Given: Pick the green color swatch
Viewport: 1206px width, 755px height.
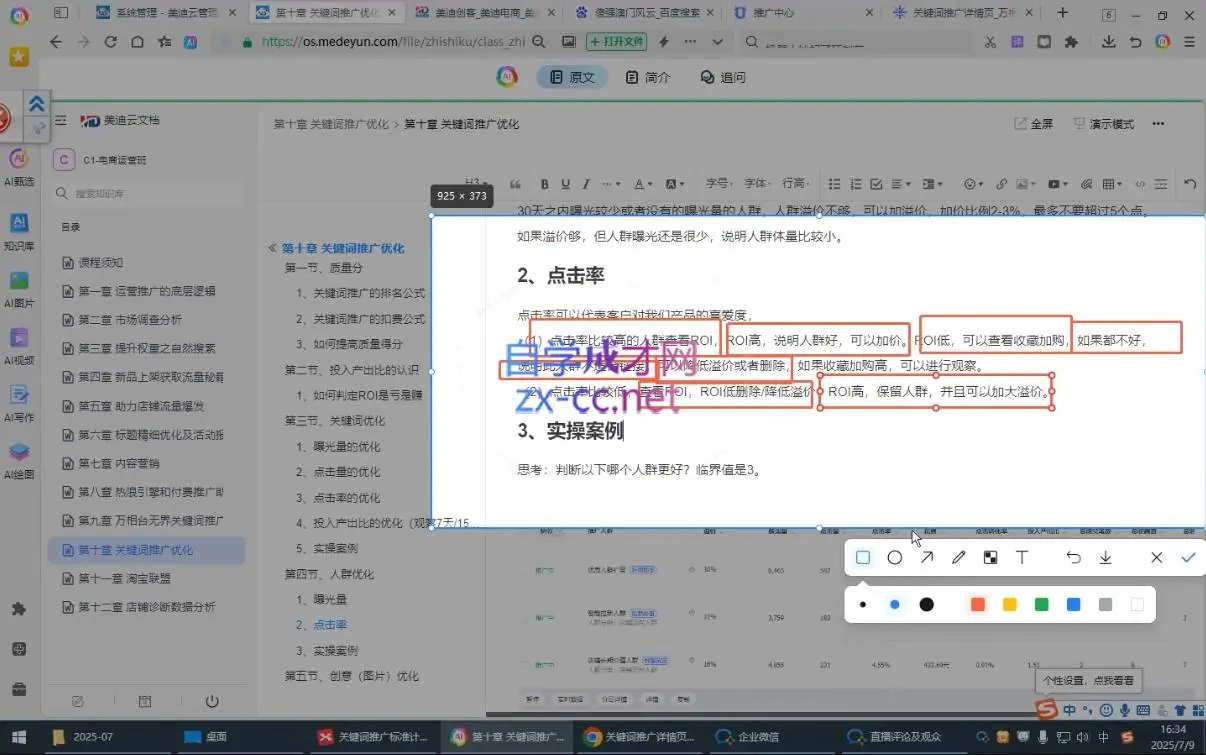Looking at the screenshot, I should tap(1041, 604).
